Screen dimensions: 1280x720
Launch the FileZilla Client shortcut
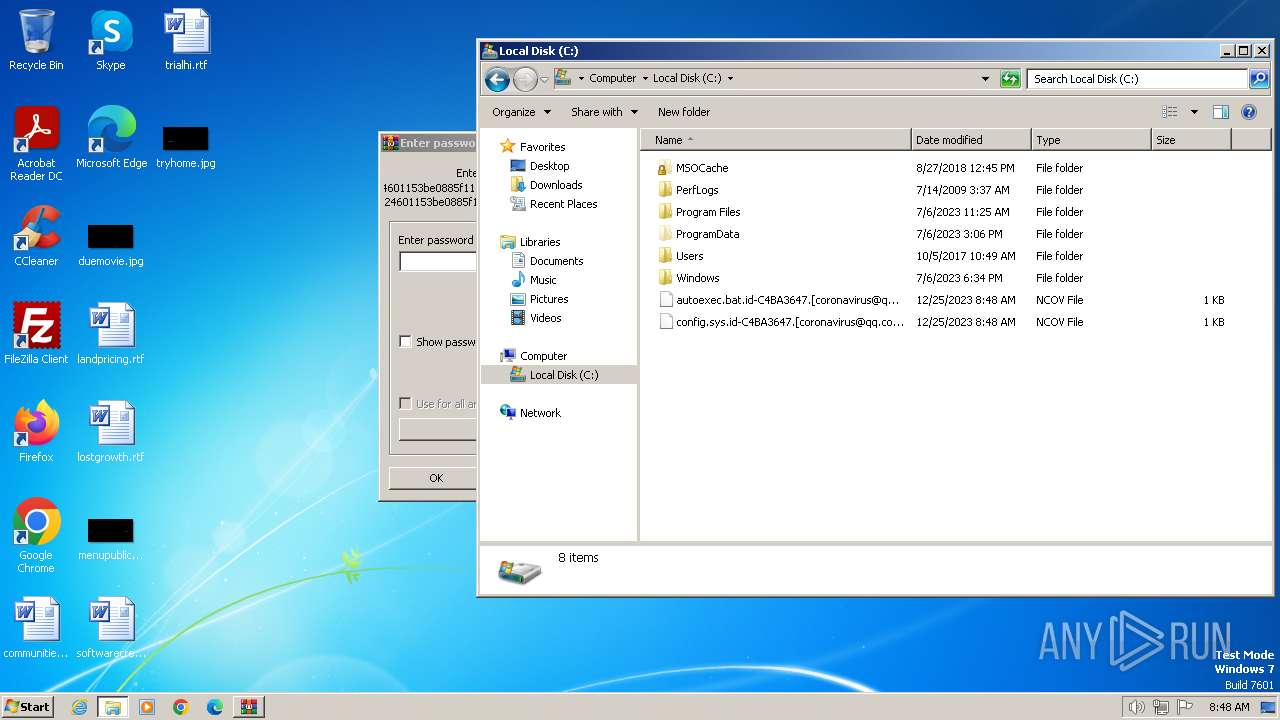coord(36,334)
